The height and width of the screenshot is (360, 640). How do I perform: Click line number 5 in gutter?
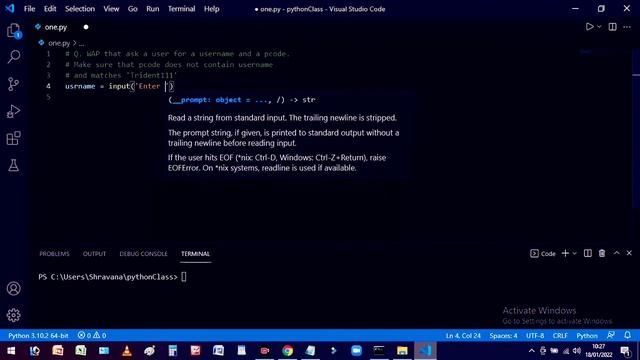point(49,97)
